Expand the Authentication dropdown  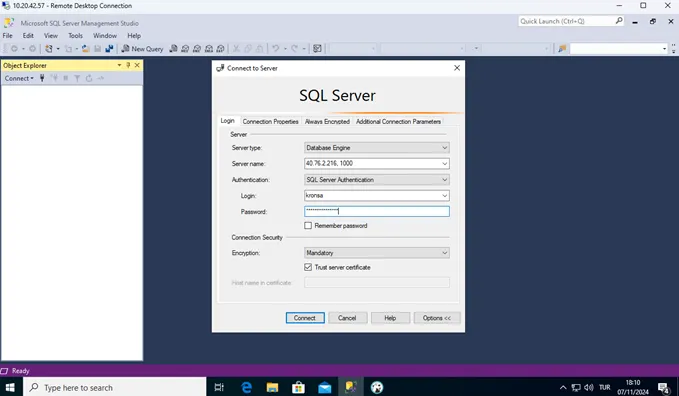coord(444,180)
